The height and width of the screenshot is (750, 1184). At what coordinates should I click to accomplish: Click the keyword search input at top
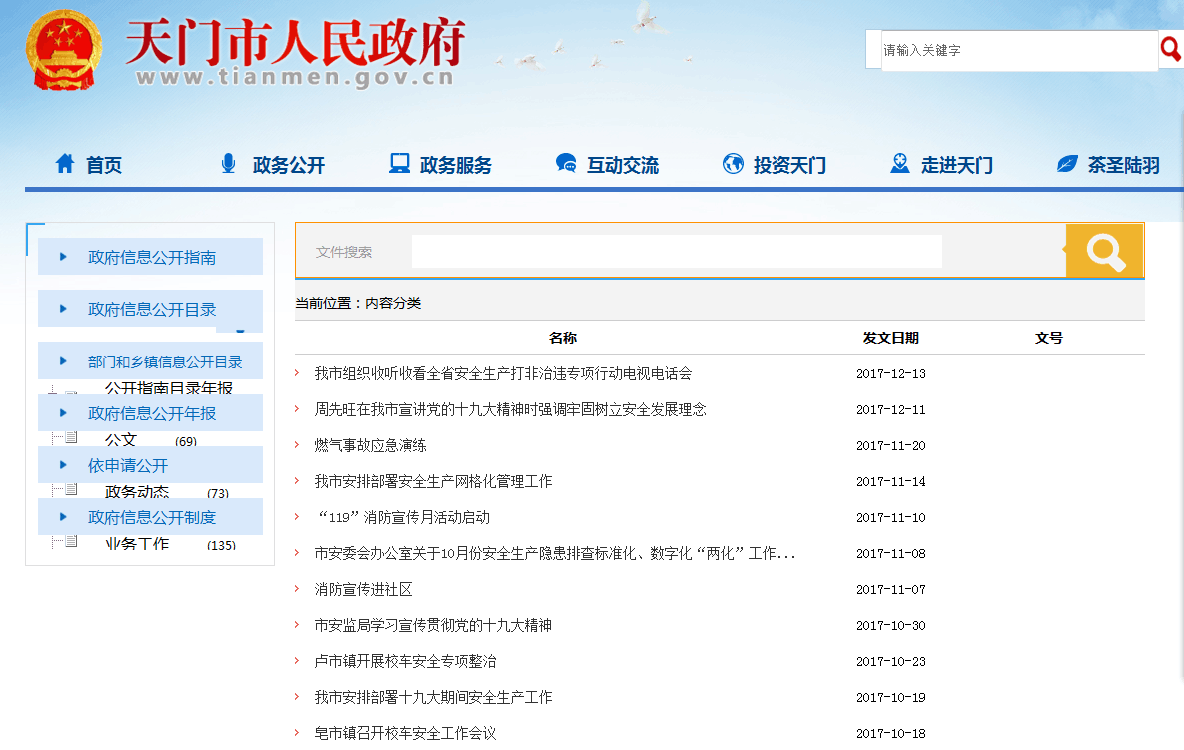(1018, 50)
